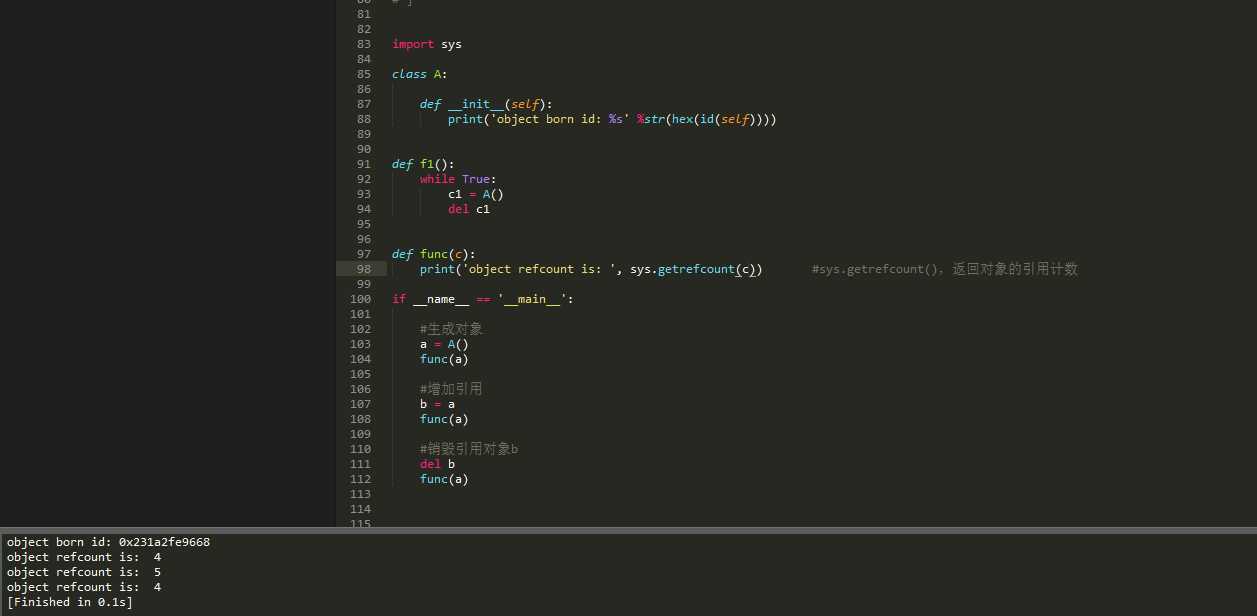This screenshot has height=616, width=1257.
Task: Click the 'import sys' code line
Action: pyautogui.click(x=427, y=44)
